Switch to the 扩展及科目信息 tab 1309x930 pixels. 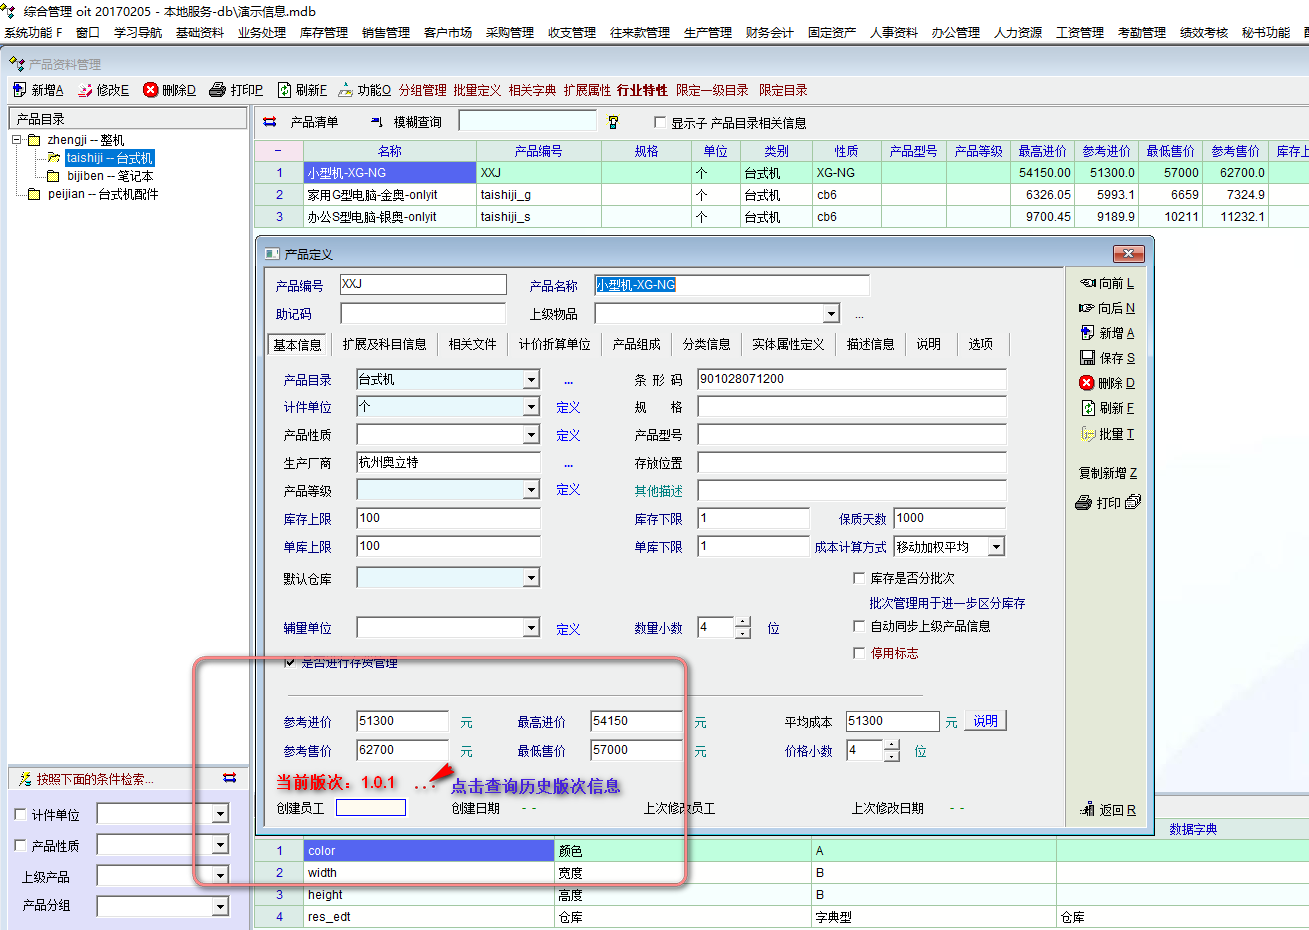384,344
